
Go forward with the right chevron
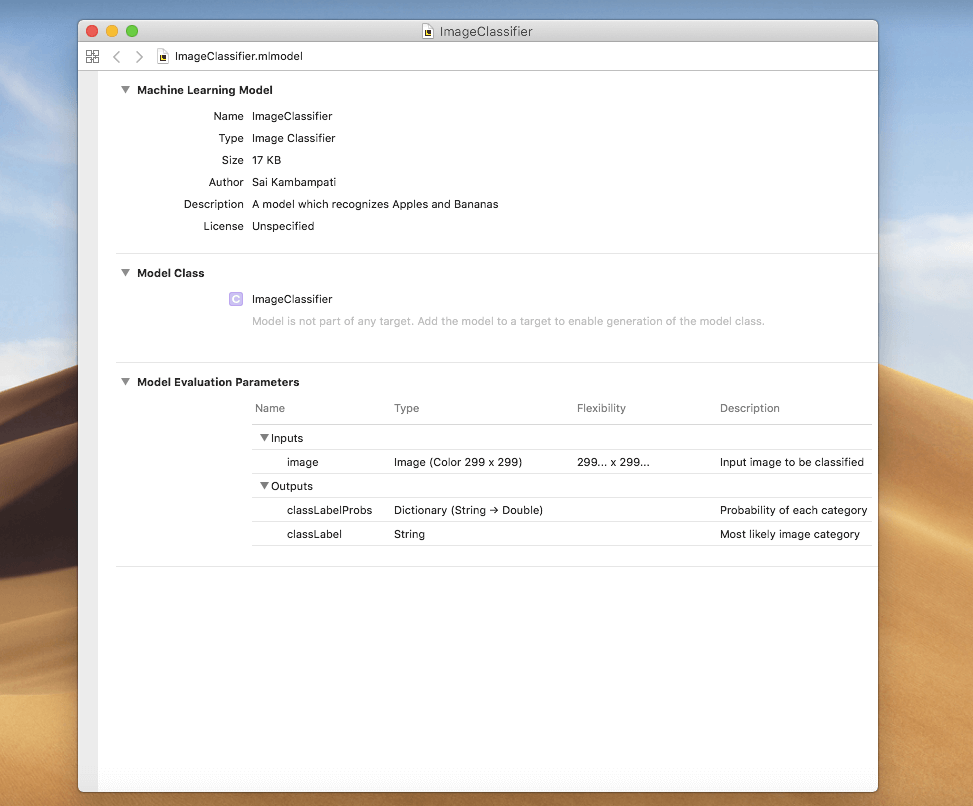[x=139, y=57]
